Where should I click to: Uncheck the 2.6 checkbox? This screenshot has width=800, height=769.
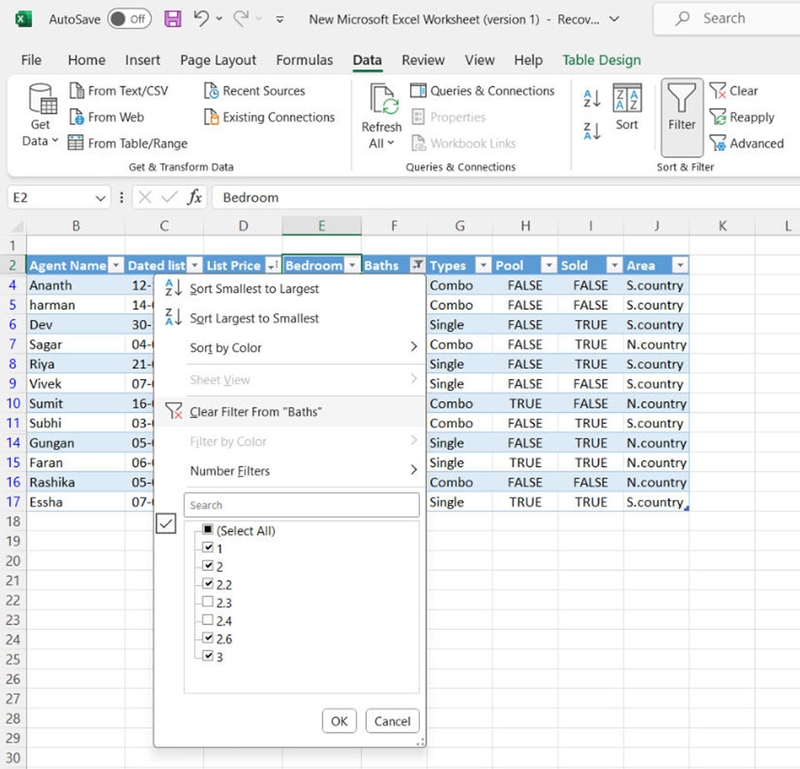pos(208,637)
